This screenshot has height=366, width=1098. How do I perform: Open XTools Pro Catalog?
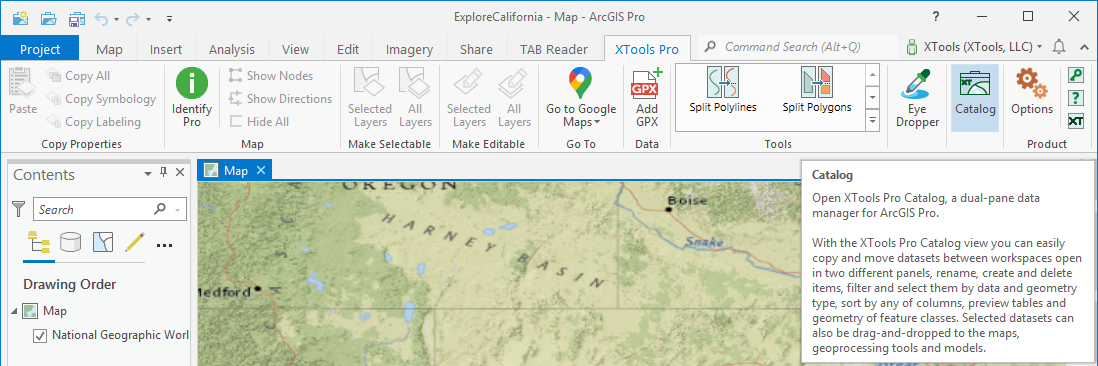pyautogui.click(x=975, y=98)
